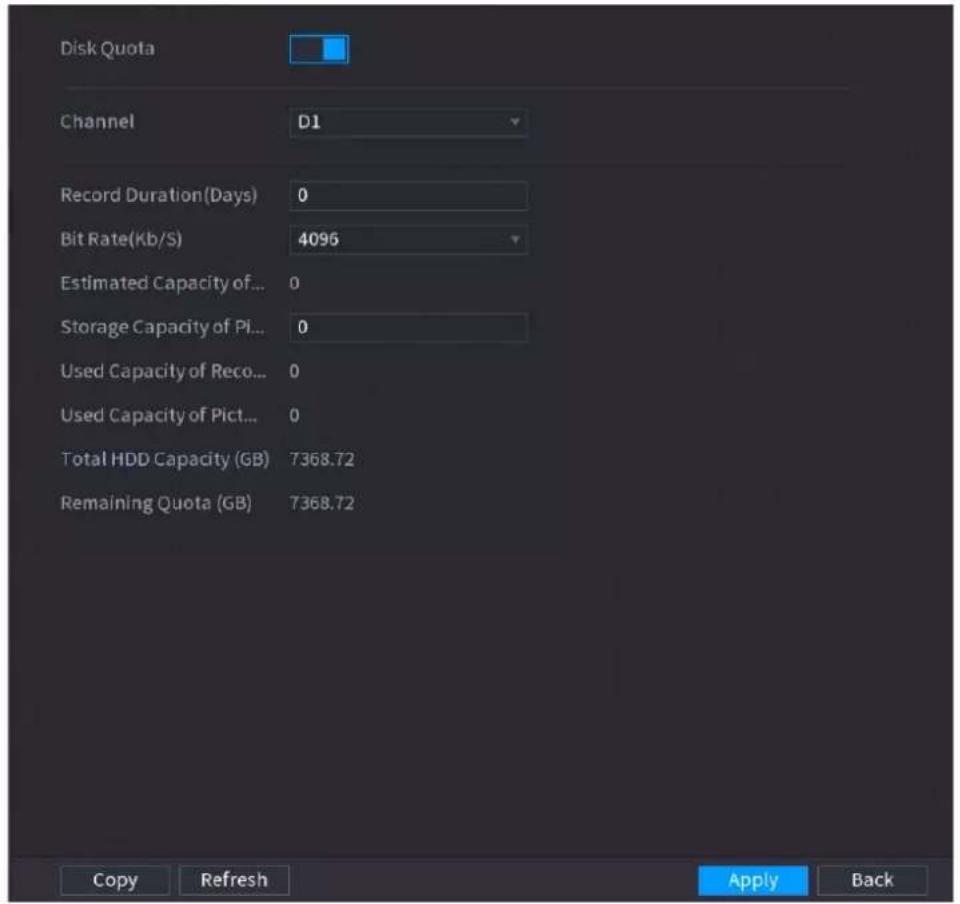
Task: Go back with the Back button
Action: (872, 880)
